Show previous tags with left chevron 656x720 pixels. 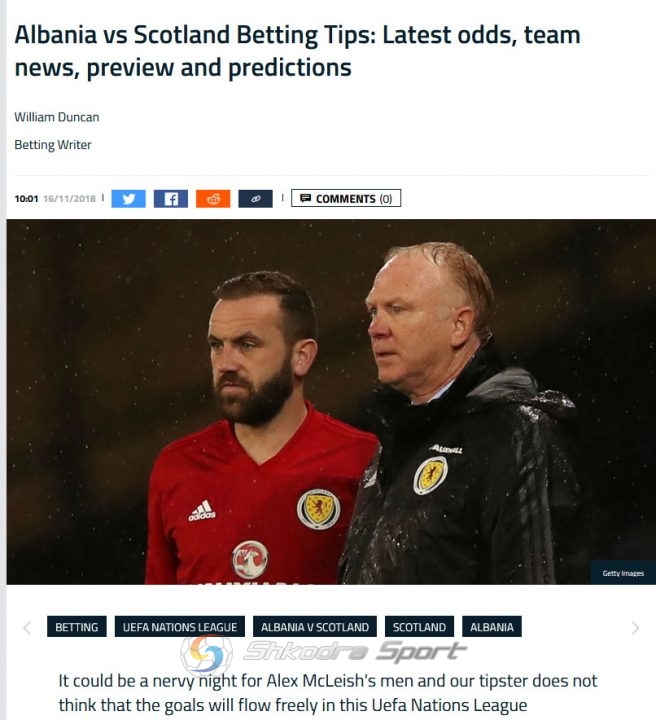[27, 628]
